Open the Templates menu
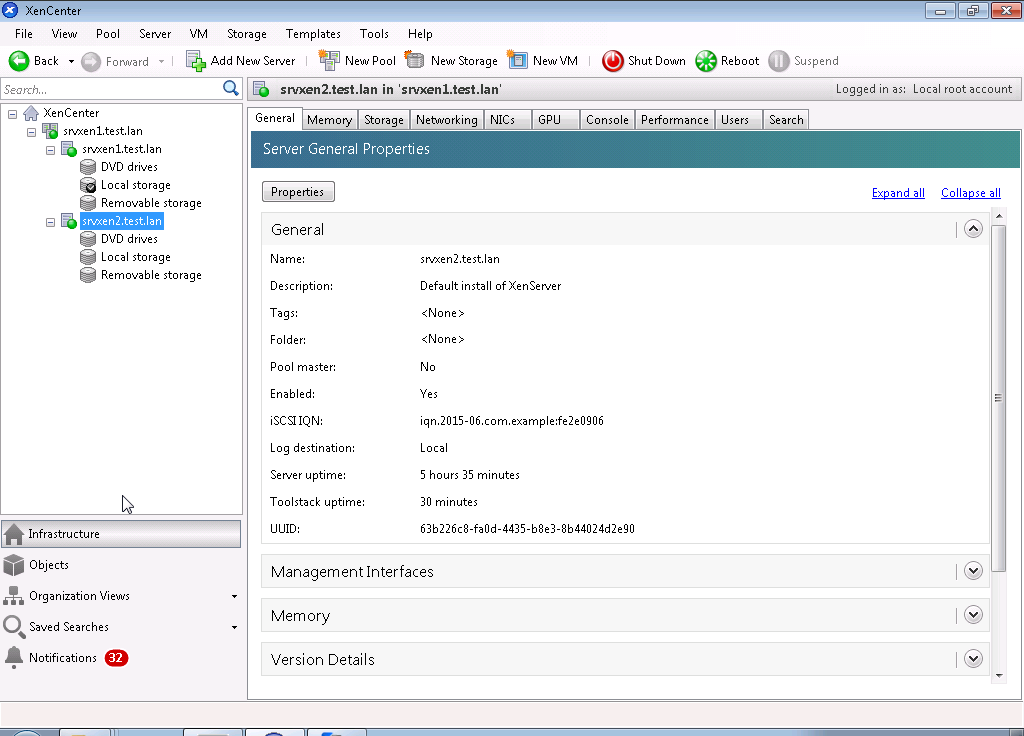The image size is (1024, 736). [x=313, y=34]
